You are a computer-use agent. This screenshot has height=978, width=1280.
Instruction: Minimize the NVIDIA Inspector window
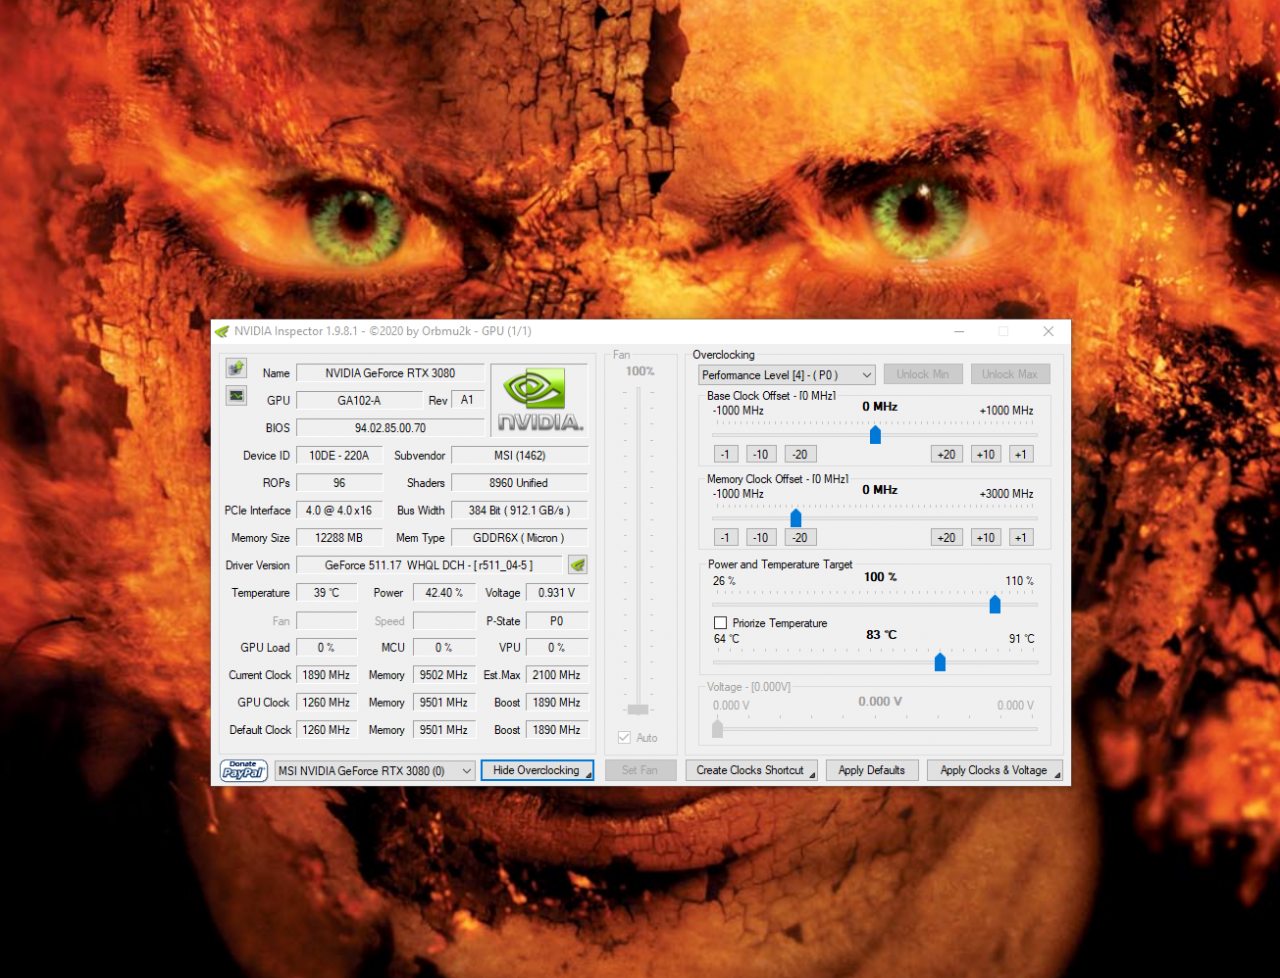coord(959,331)
